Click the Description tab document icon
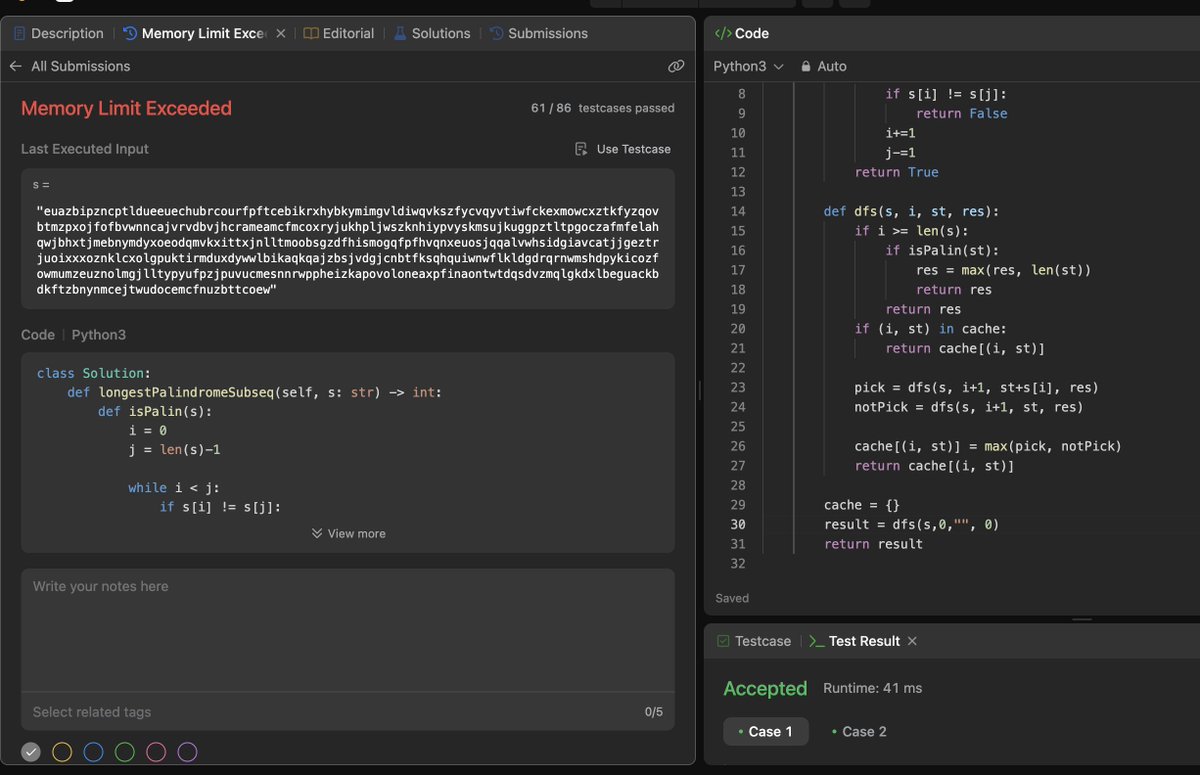Viewport: 1200px width, 775px height. [x=20, y=33]
